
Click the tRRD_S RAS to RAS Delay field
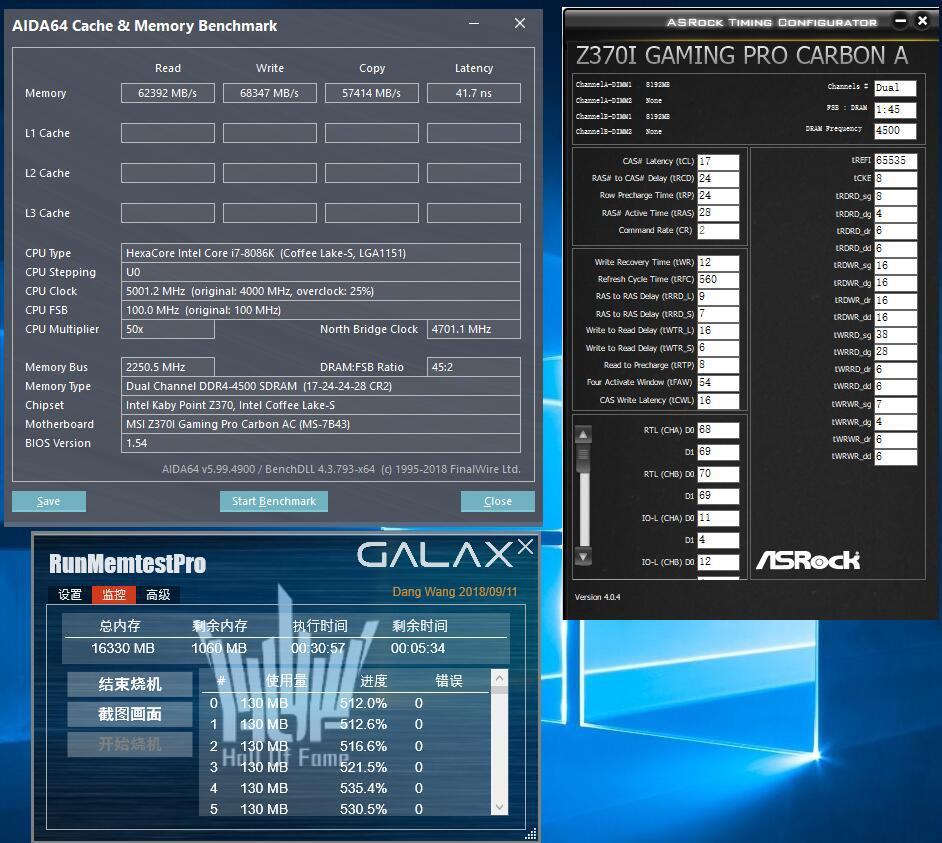click(718, 314)
